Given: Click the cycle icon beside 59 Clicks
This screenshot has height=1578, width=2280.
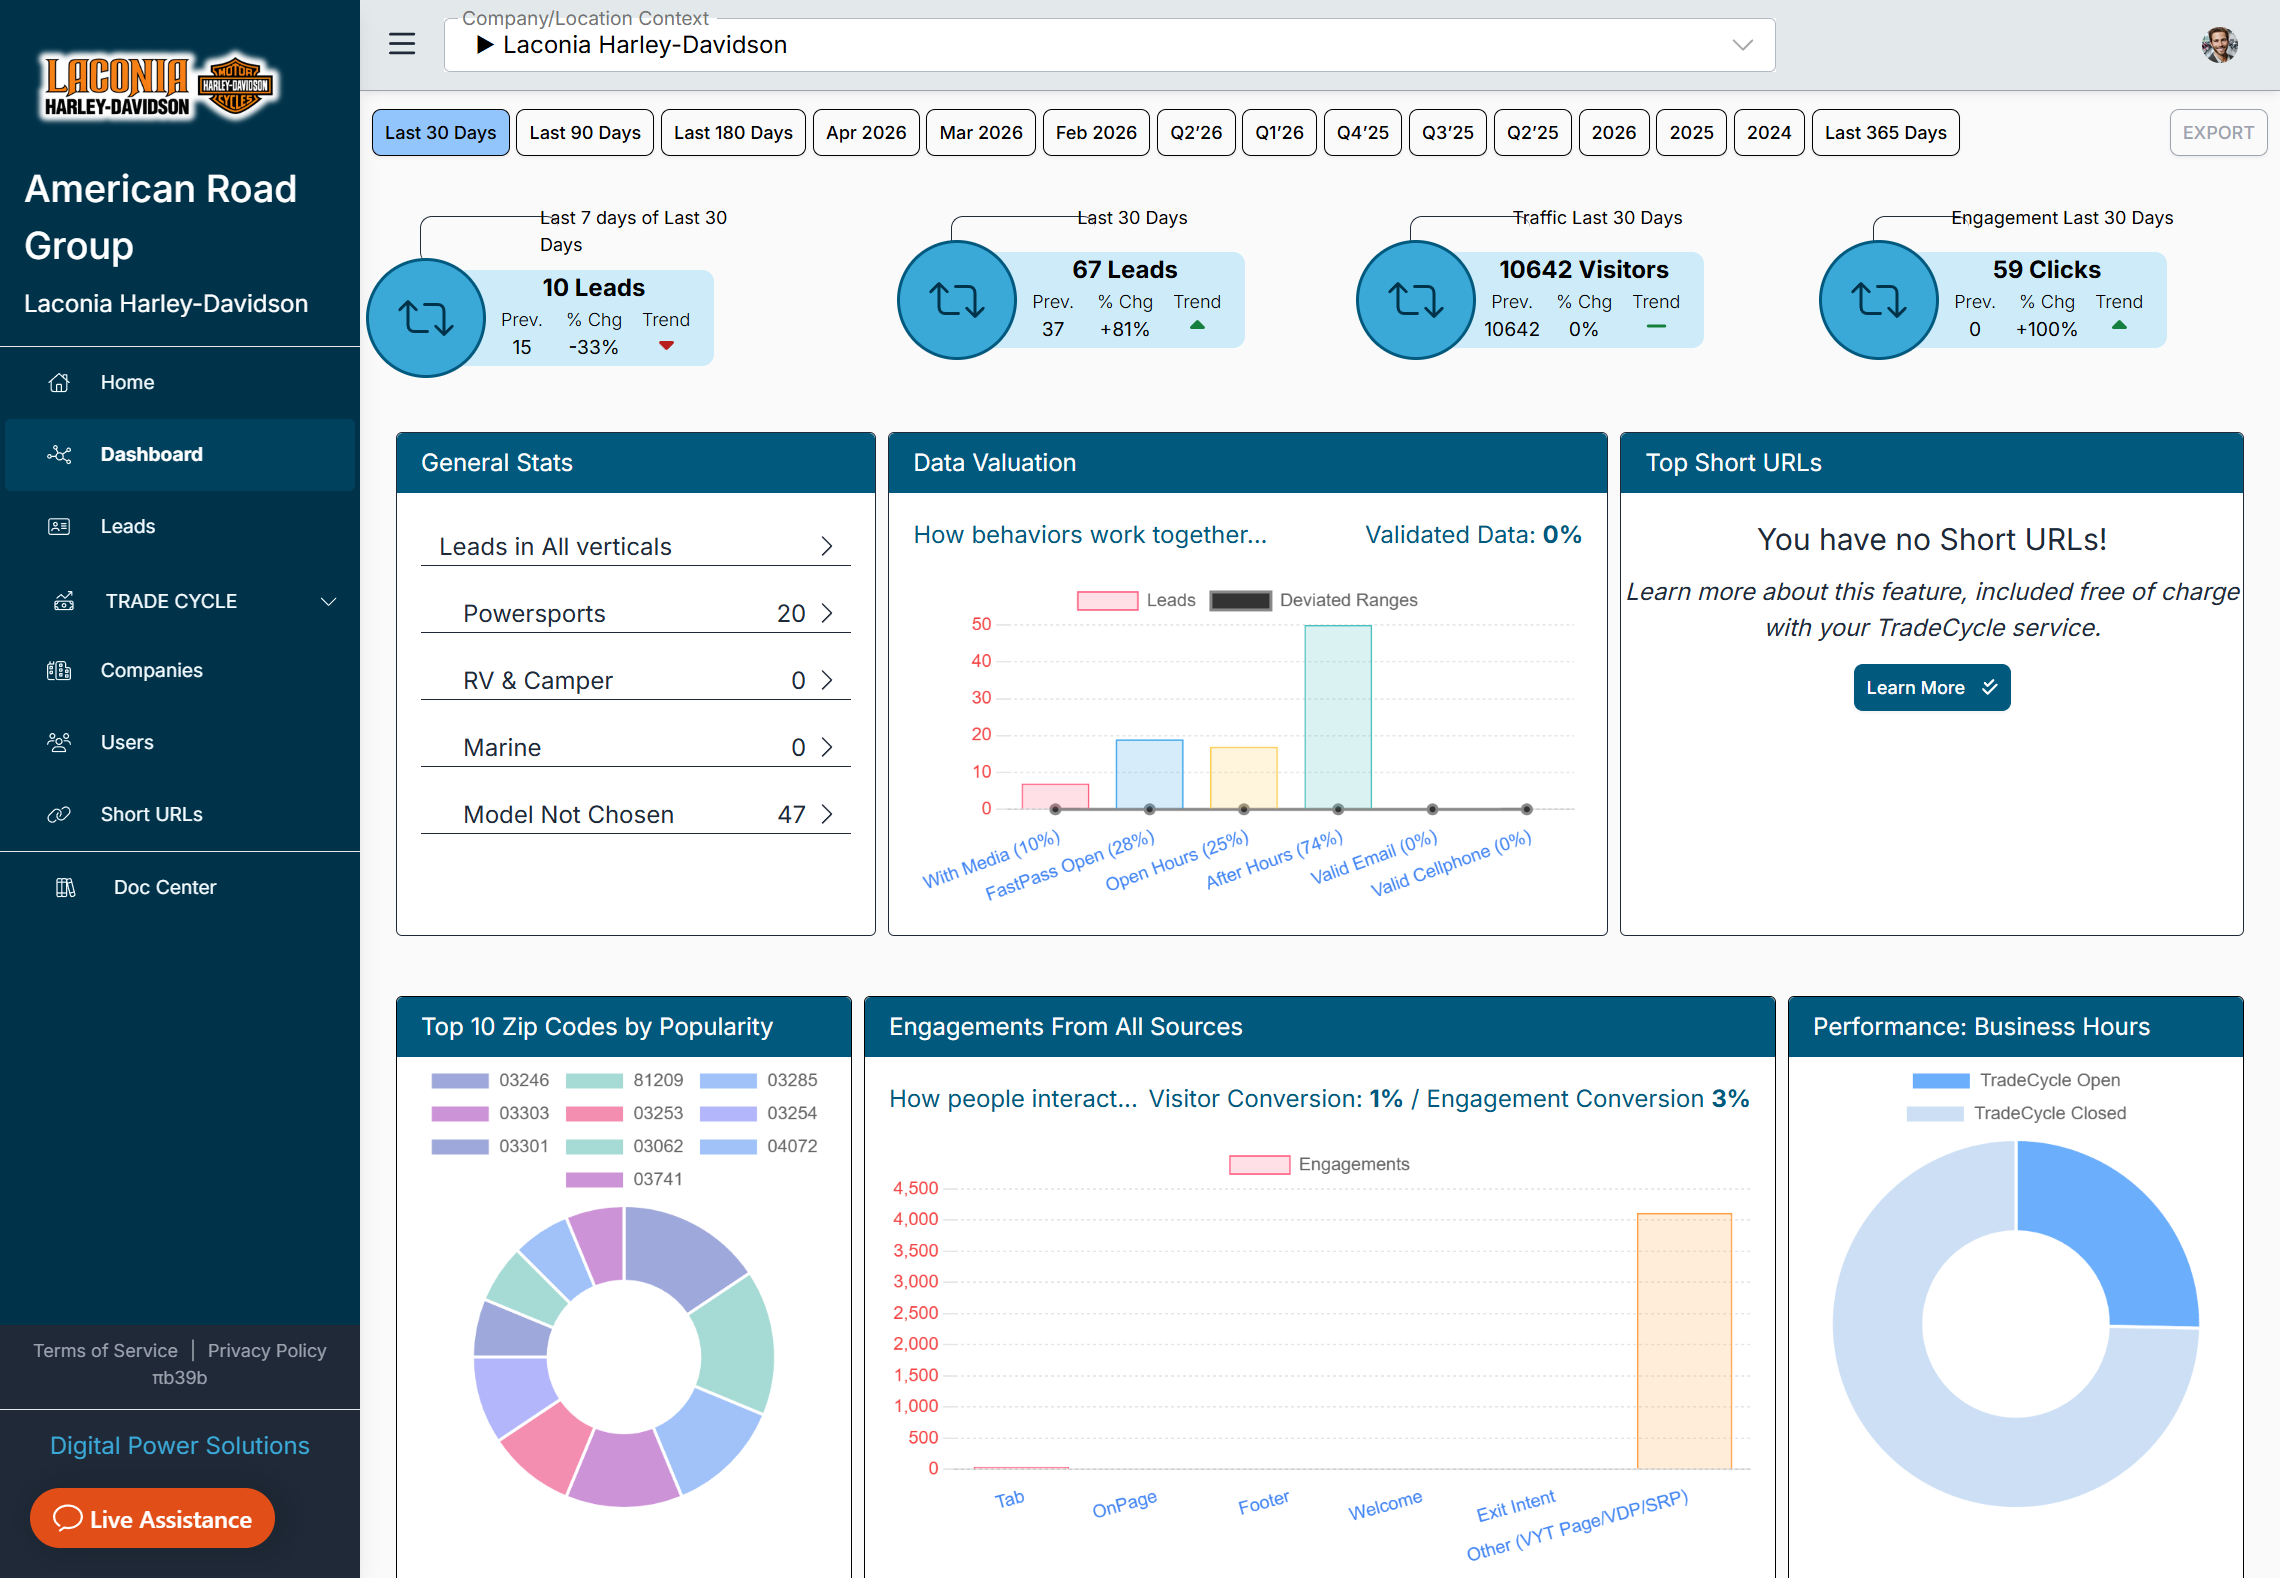Looking at the screenshot, I should click(1879, 300).
